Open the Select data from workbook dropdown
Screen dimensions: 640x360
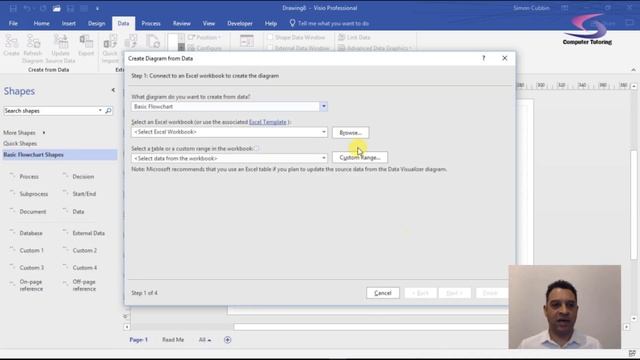[324, 158]
